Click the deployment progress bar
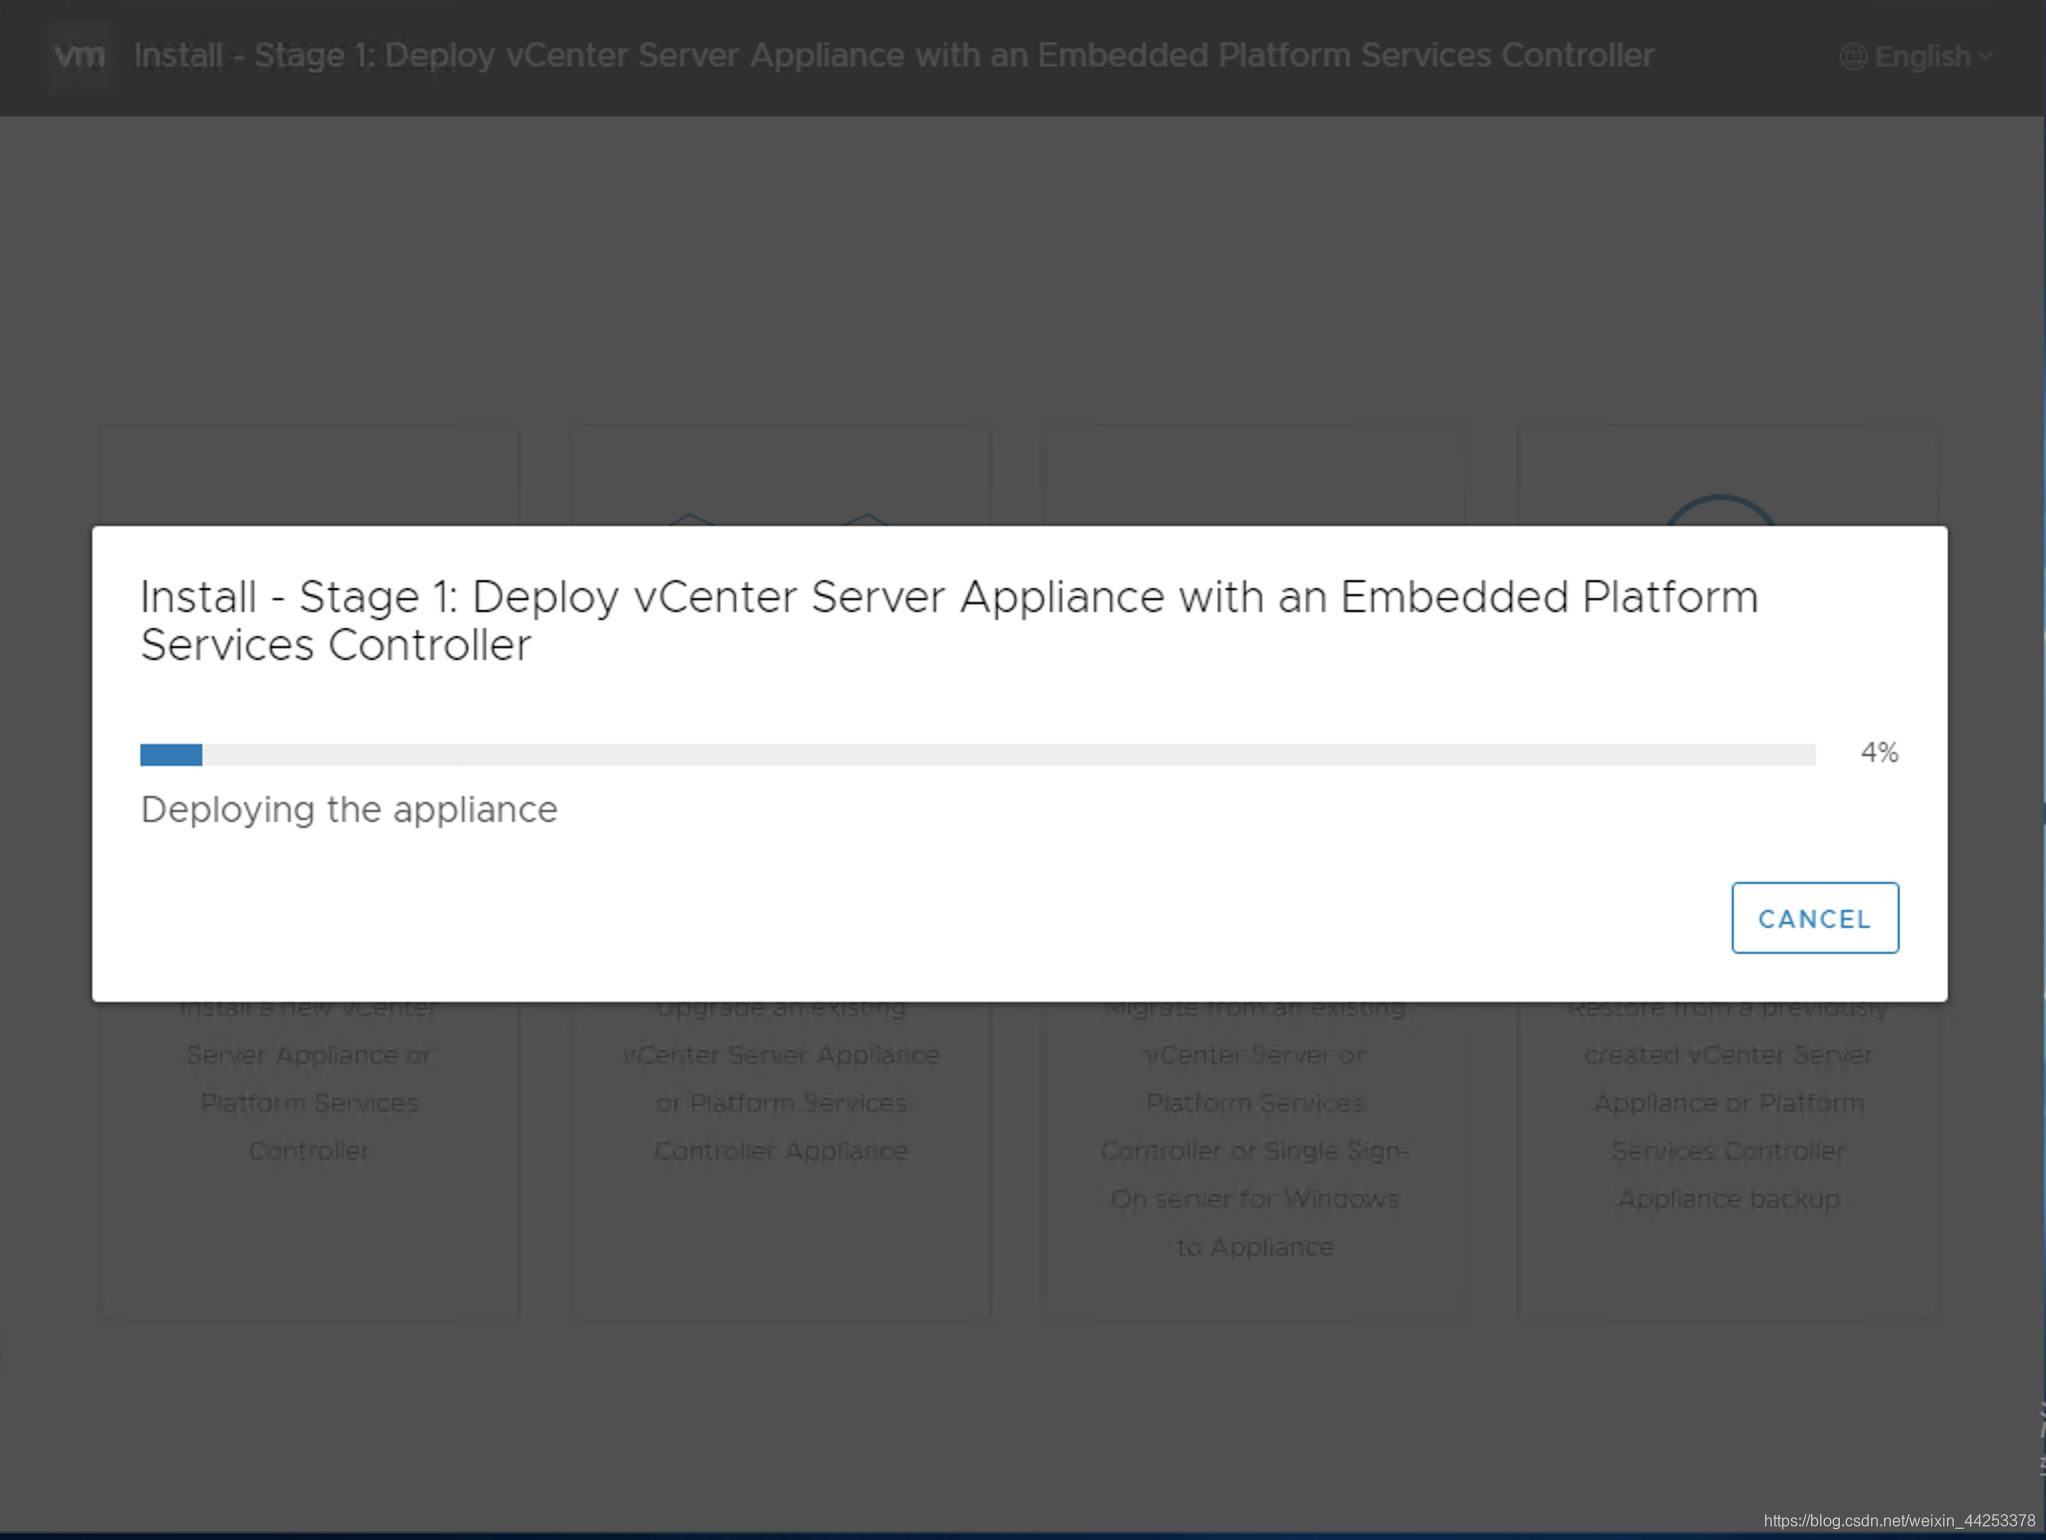Image resolution: width=2046 pixels, height=1540 pixels. point(977,754)
